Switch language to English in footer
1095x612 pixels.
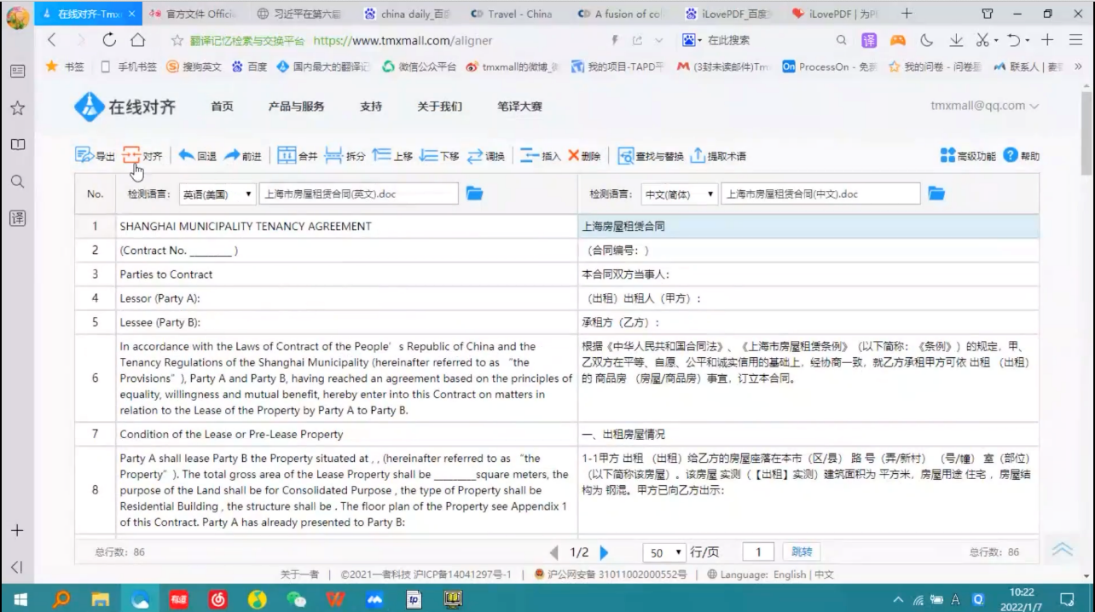789,575
